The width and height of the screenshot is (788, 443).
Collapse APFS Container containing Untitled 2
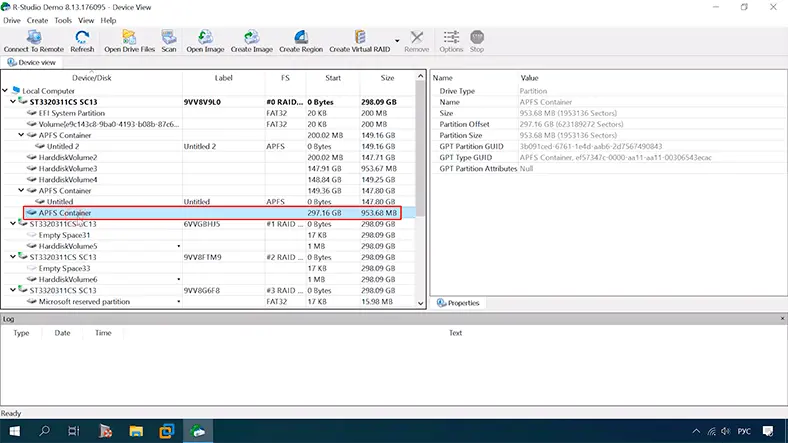click(x=21, y=135)
